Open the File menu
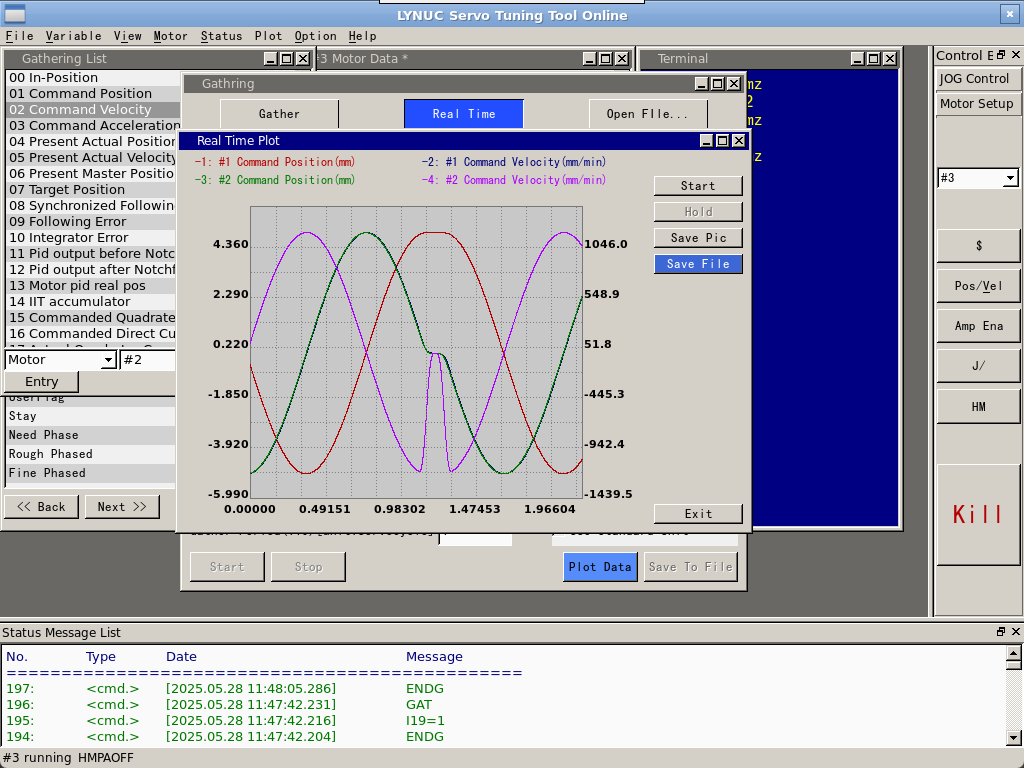1024x768 pixels. (x=20, y=36)
